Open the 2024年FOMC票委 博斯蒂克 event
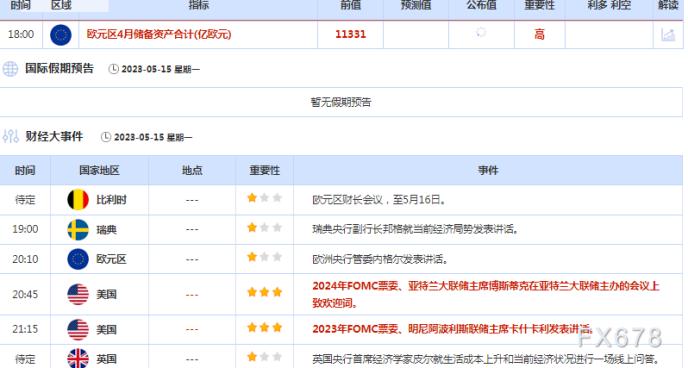This screenshot has height=368, width=688. point(486,294)
